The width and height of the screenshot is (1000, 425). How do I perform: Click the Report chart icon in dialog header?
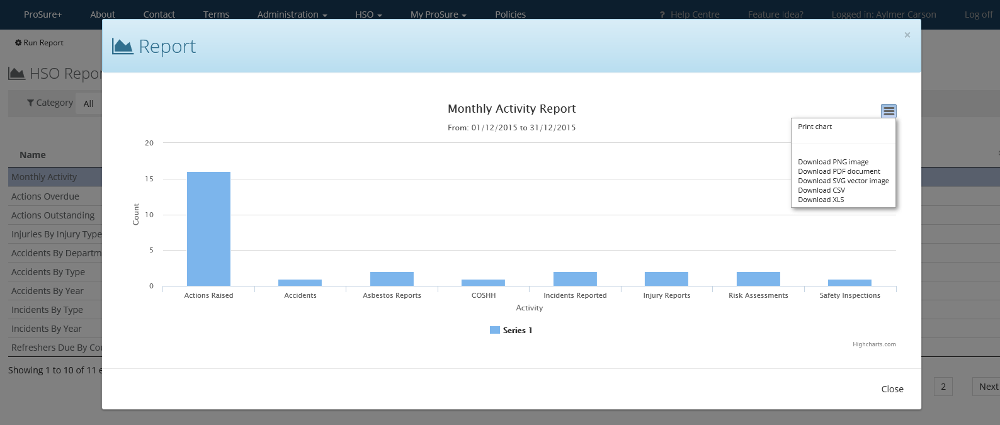pyautogui.click(x=122, y=46)
